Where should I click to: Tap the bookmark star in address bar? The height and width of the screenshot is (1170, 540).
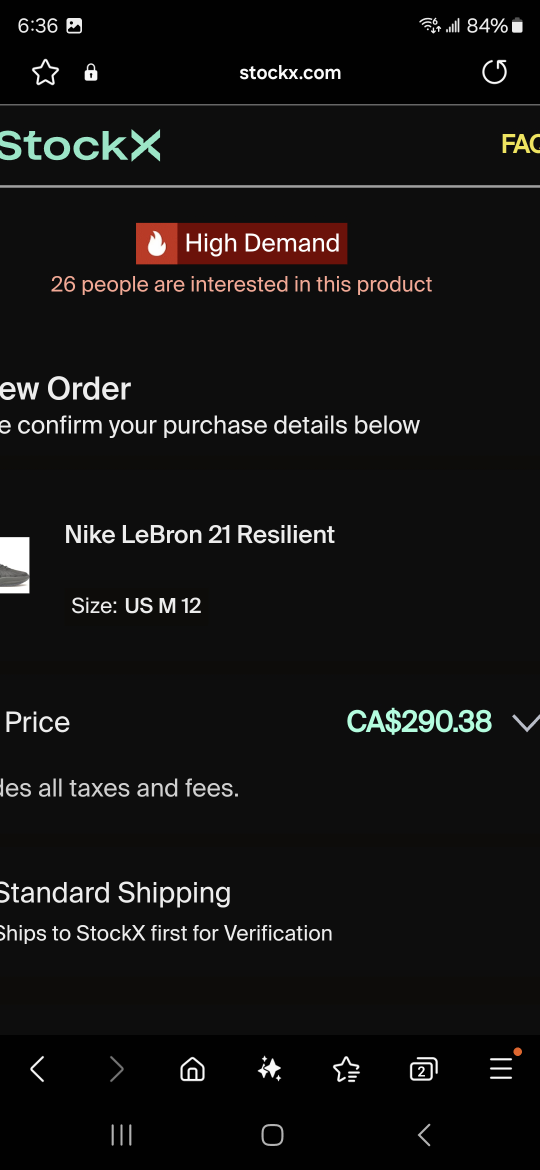pos(45,72)
